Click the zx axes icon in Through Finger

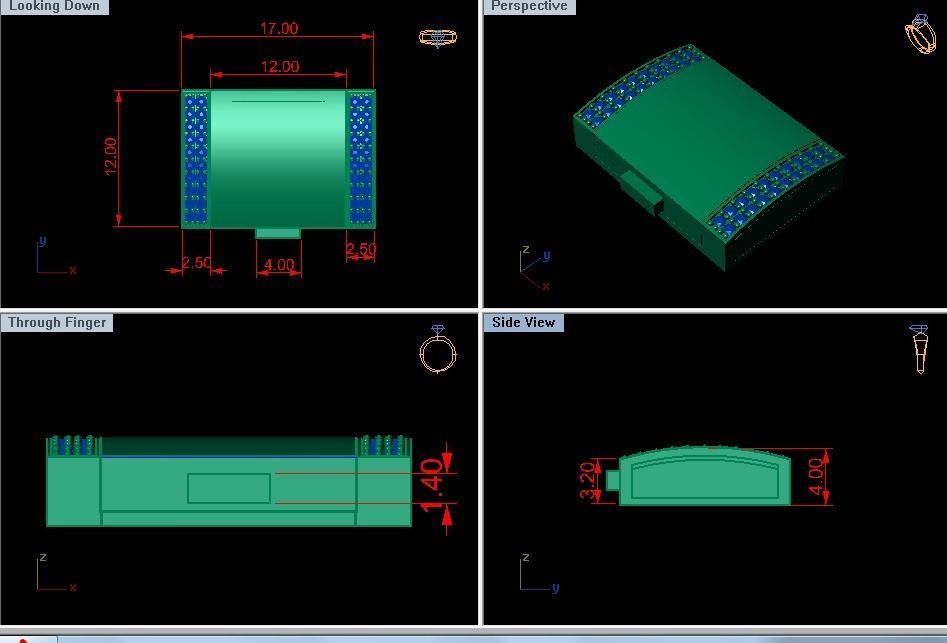click(56, 572)
